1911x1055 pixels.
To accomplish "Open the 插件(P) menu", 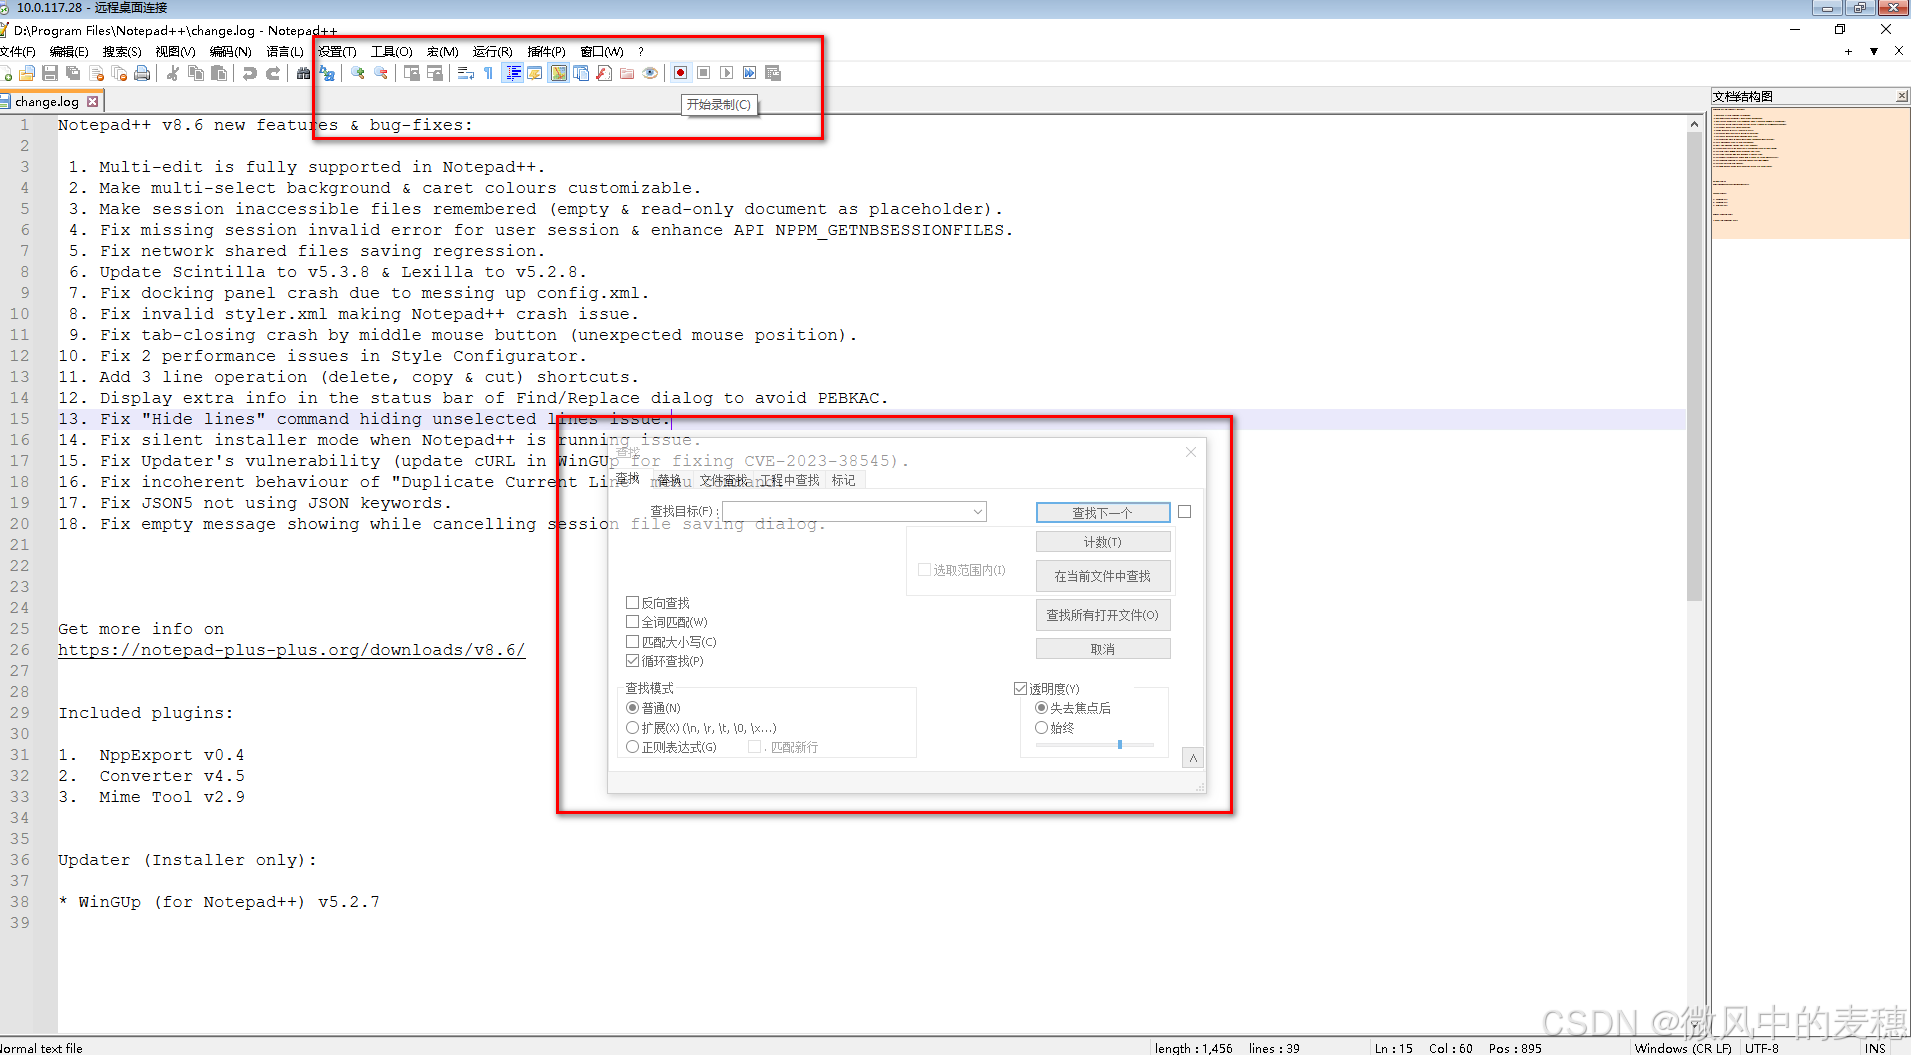I will click(546, 52).
